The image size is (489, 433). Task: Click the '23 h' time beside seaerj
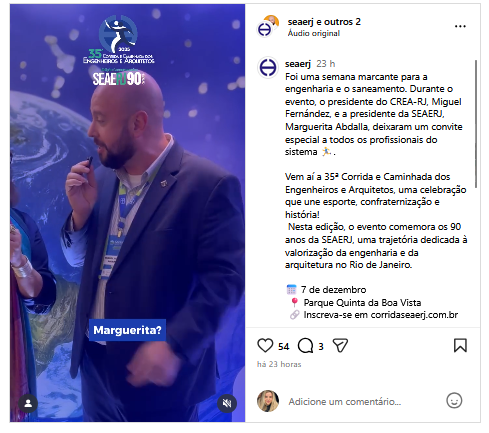326,64
